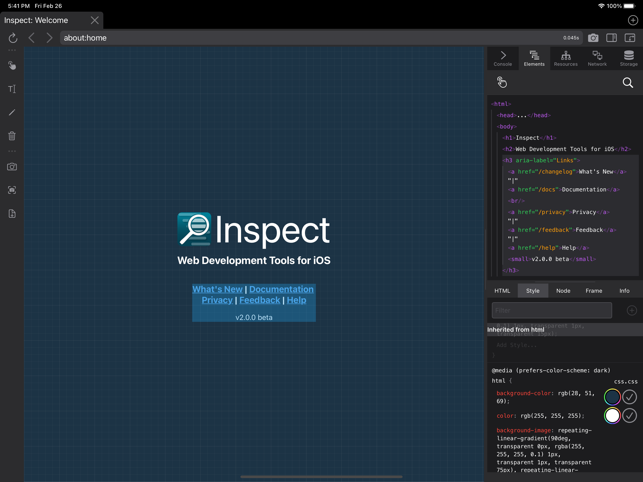The image size is (643, 482).
Task: Select the h3 aria-label Links node
Action: 541,160
